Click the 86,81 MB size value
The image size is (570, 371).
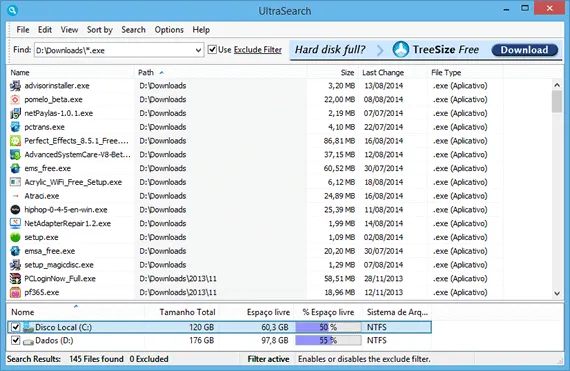339,141
